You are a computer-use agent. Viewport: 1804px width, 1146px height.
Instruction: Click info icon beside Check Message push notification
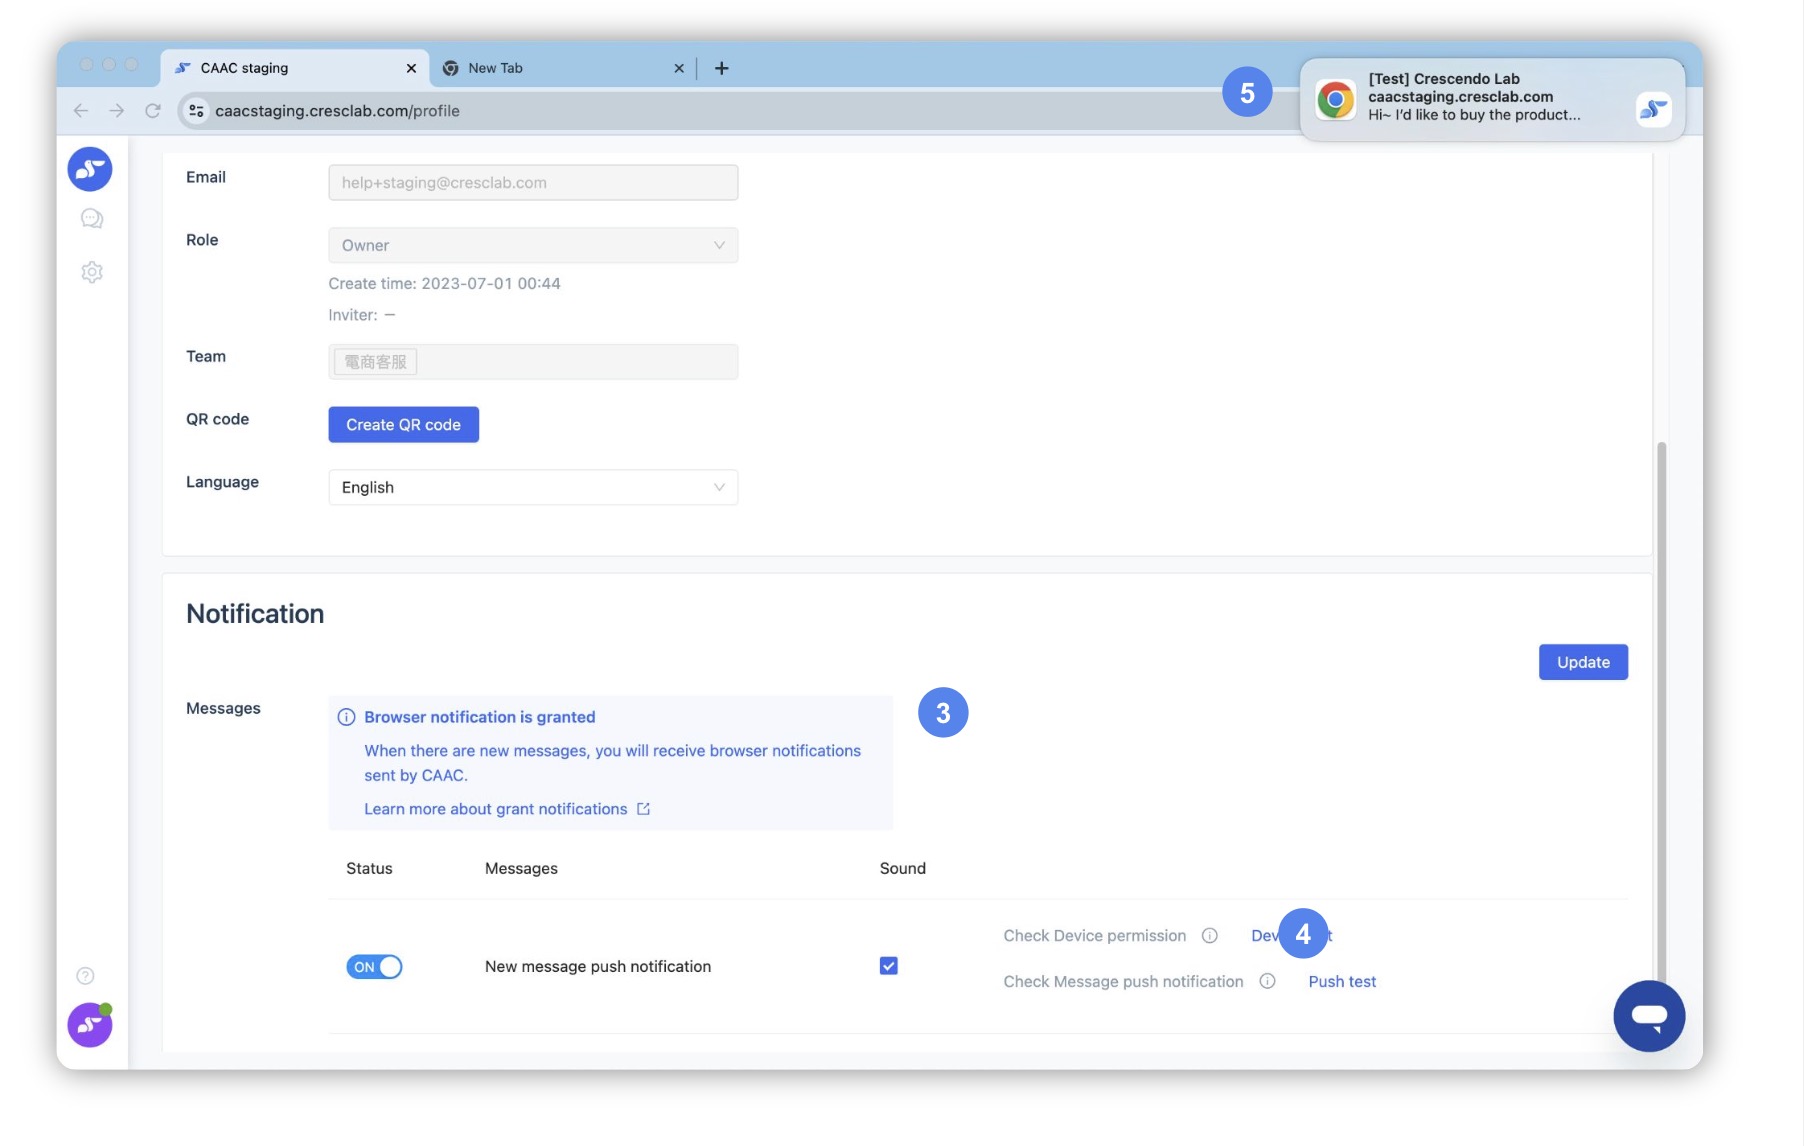coord(1267,982)
